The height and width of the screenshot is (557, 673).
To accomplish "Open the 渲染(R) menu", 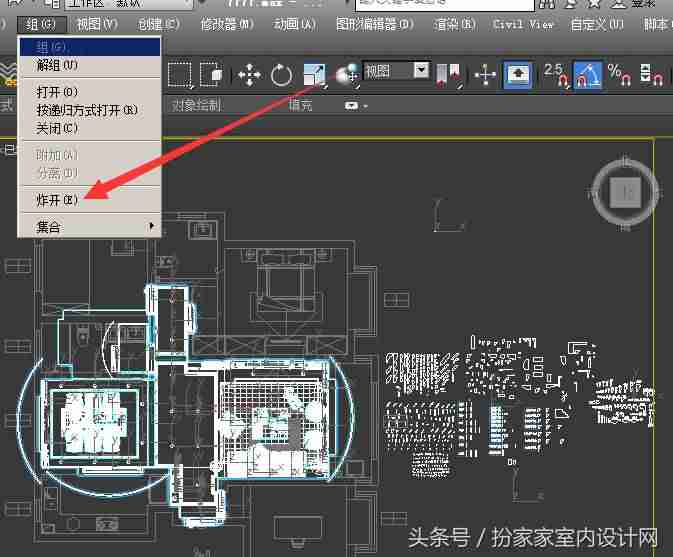I will tap(454, 24).
